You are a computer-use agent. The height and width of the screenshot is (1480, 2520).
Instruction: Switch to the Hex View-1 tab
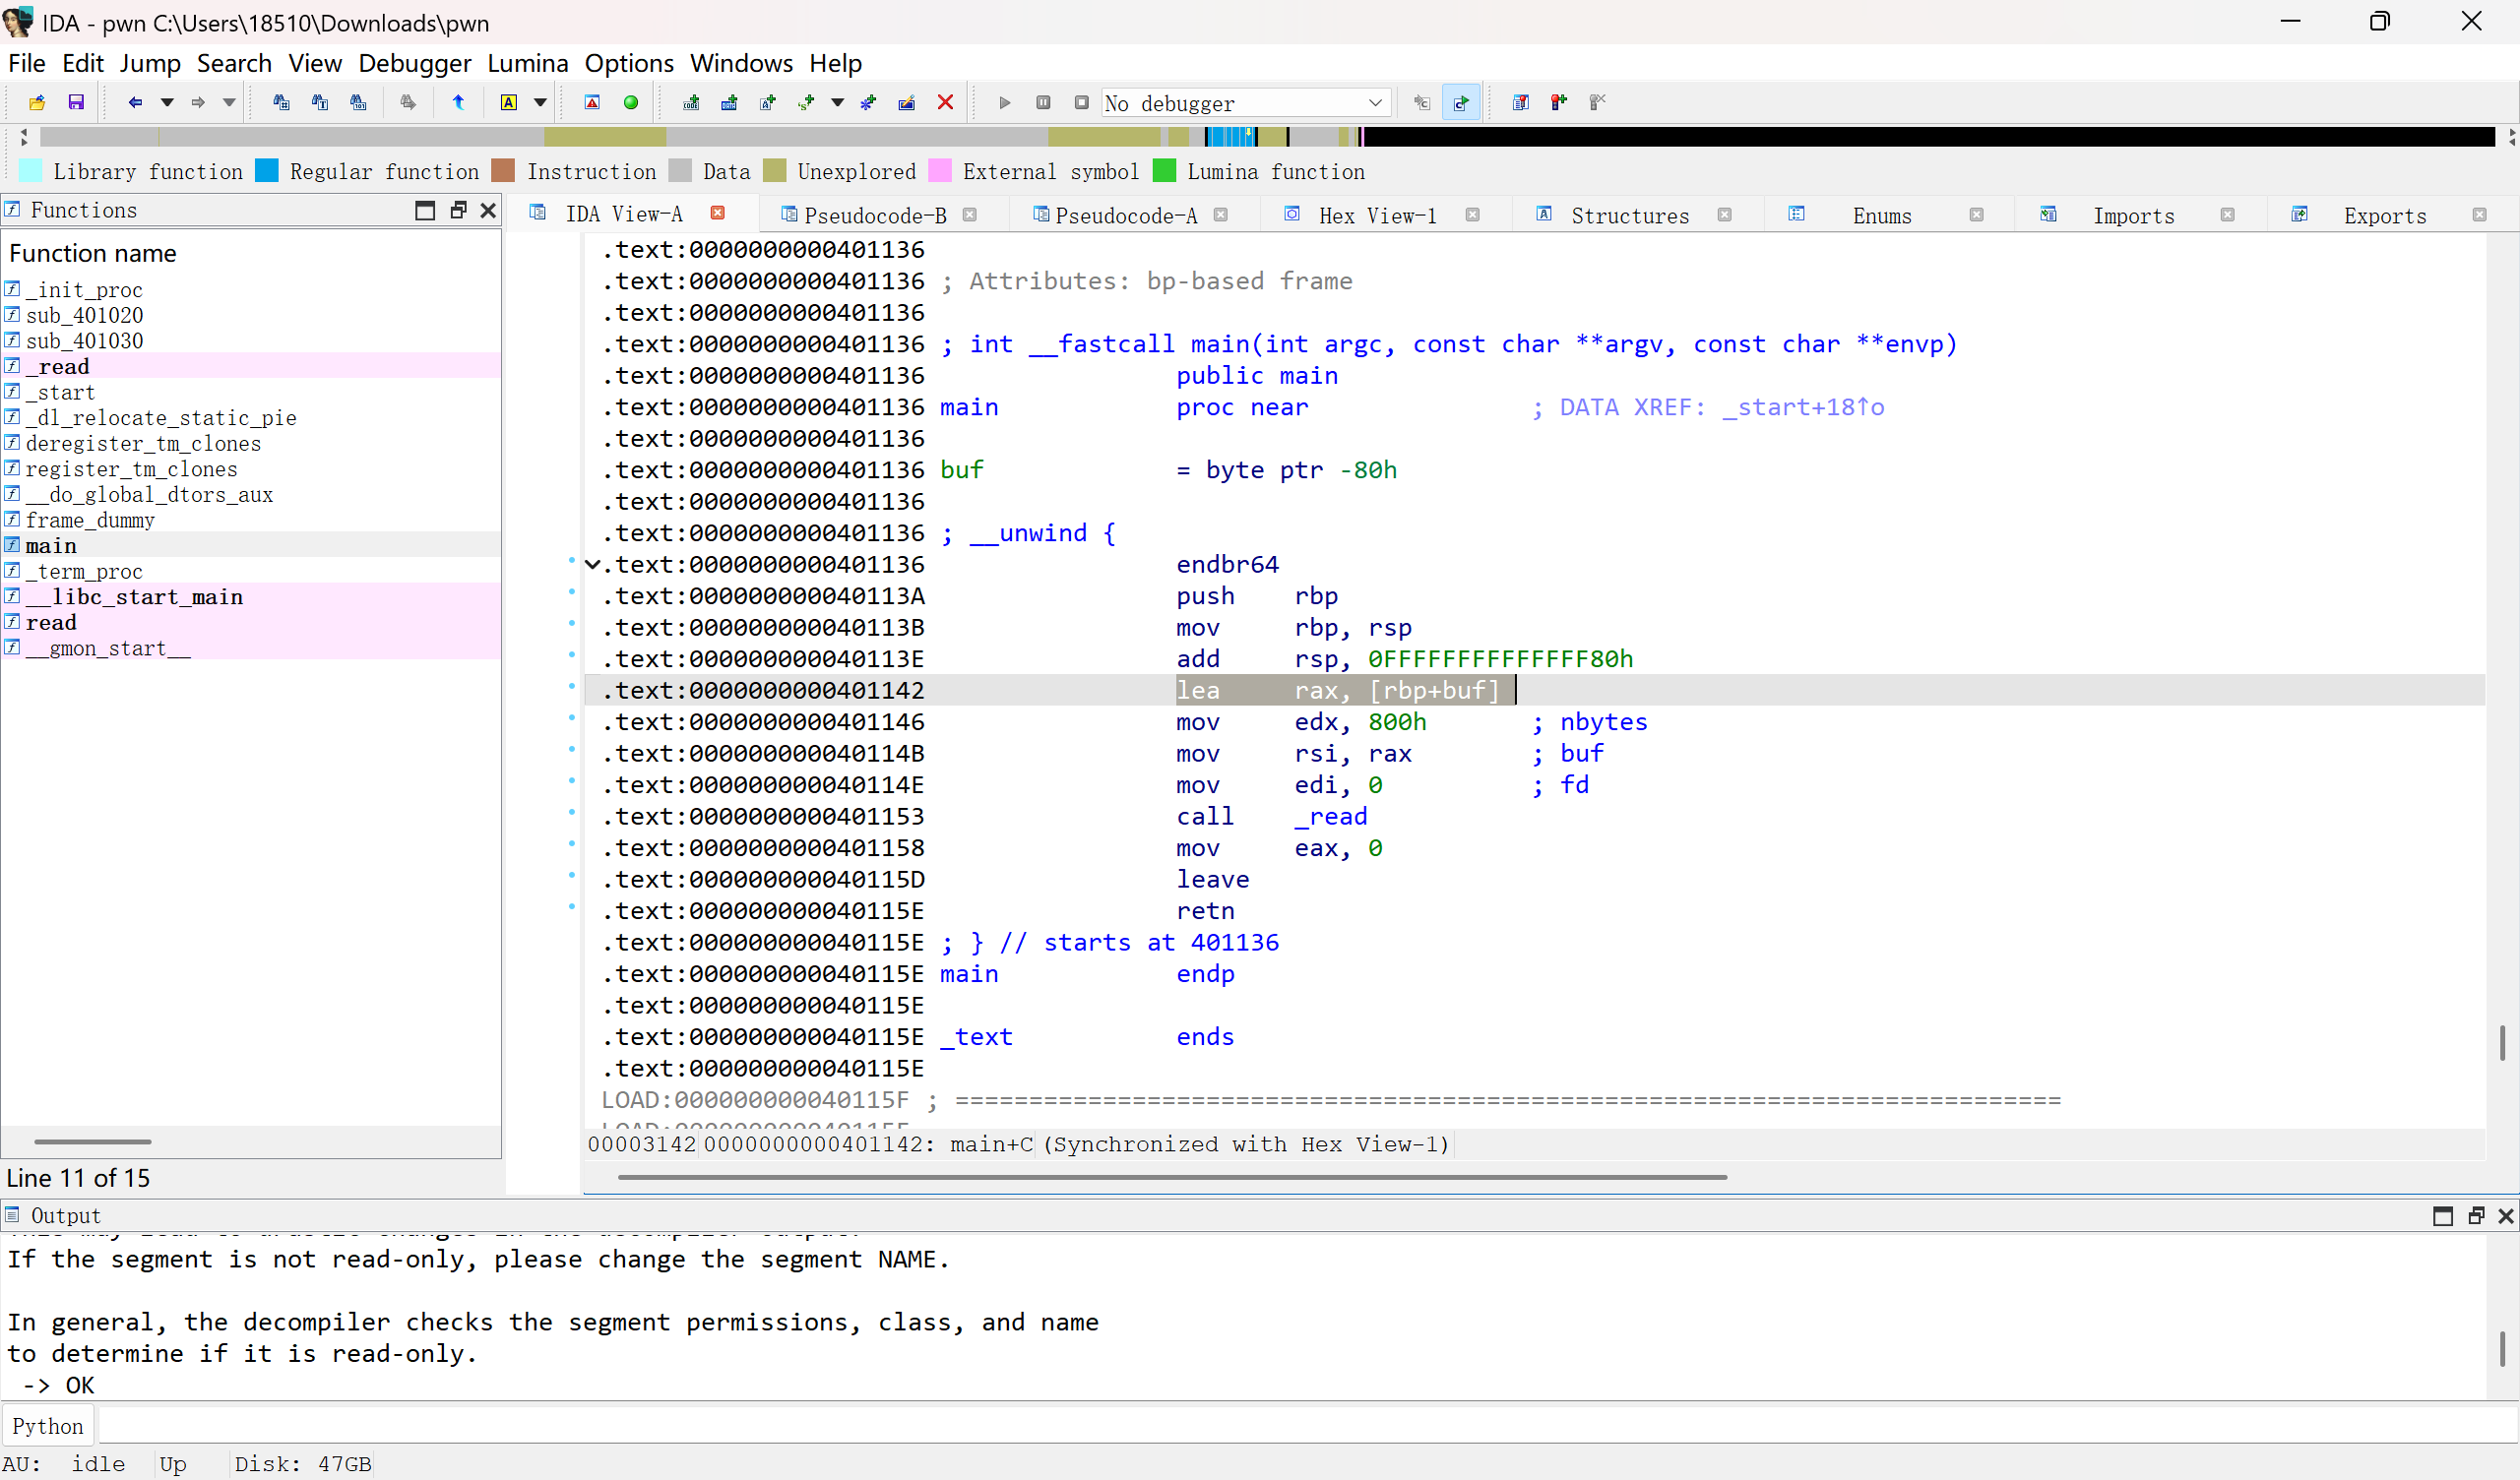tap(1377, 215)
